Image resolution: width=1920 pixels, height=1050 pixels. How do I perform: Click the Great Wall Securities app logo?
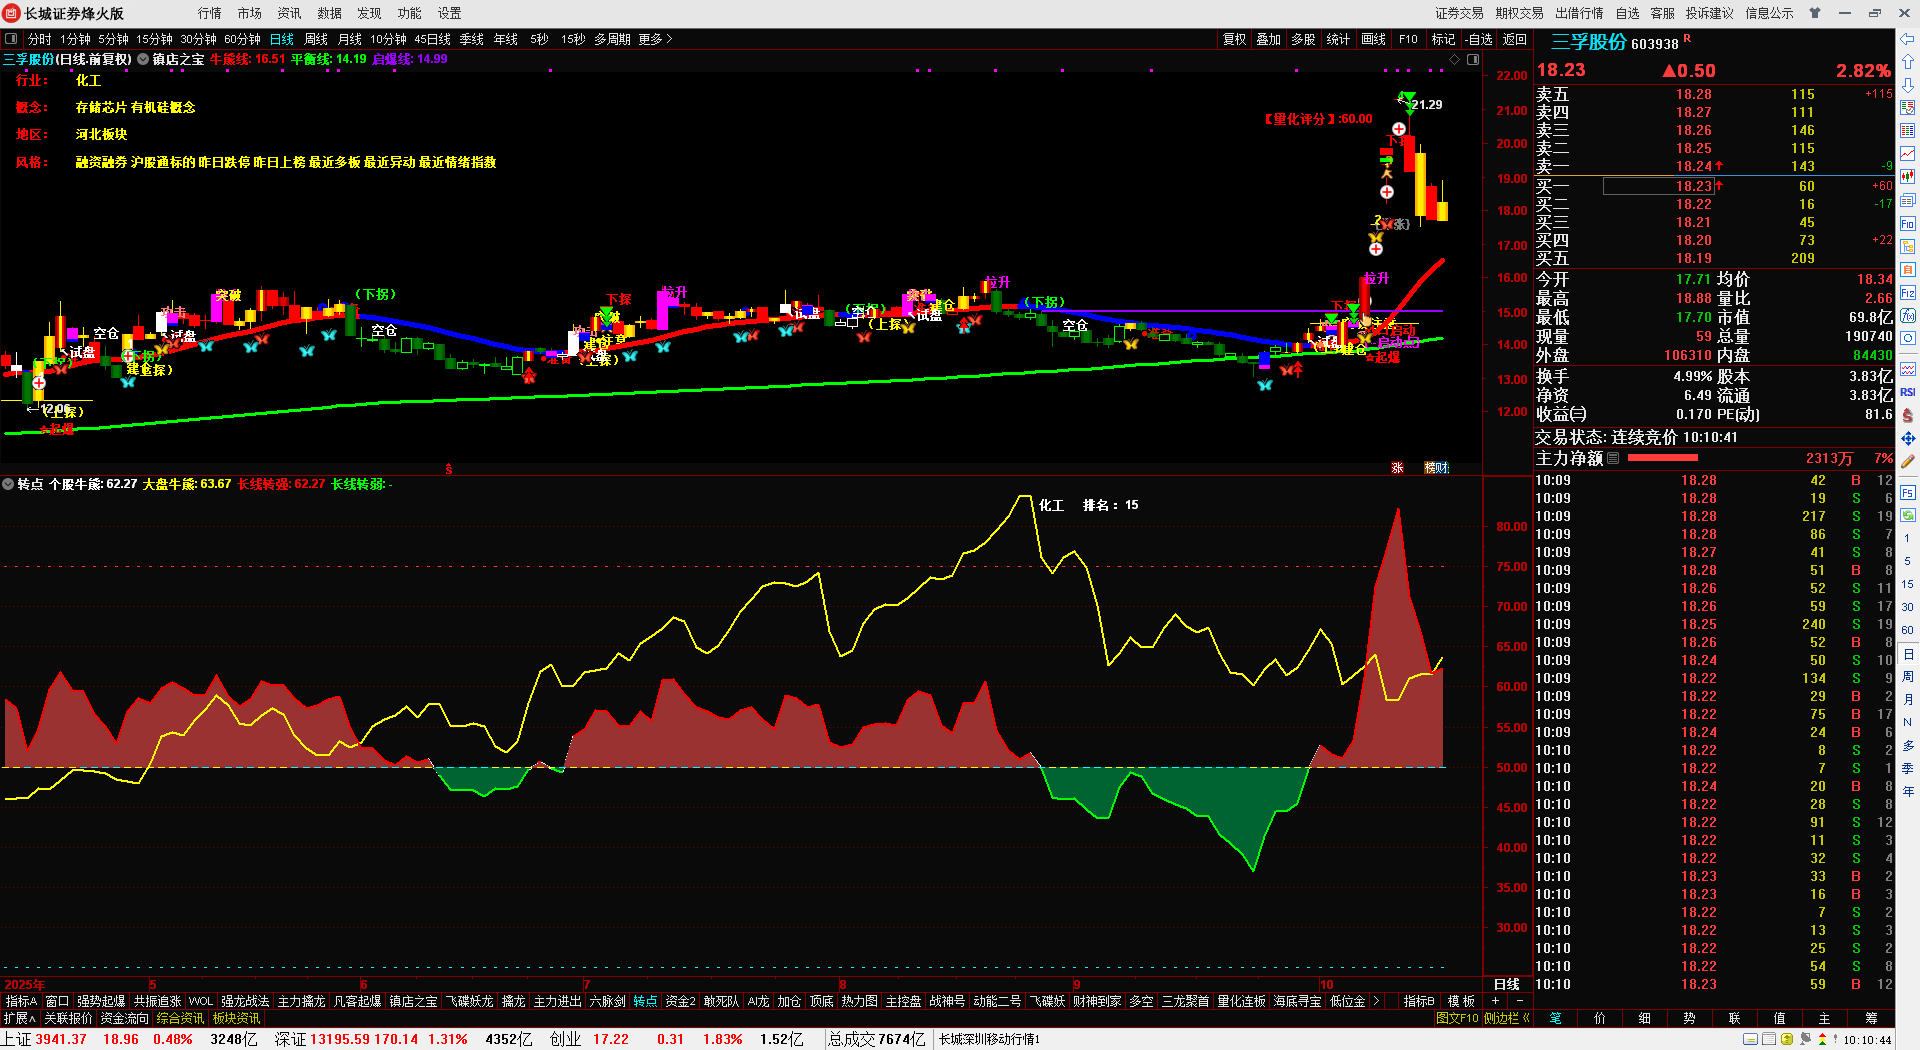coord(12,13)
